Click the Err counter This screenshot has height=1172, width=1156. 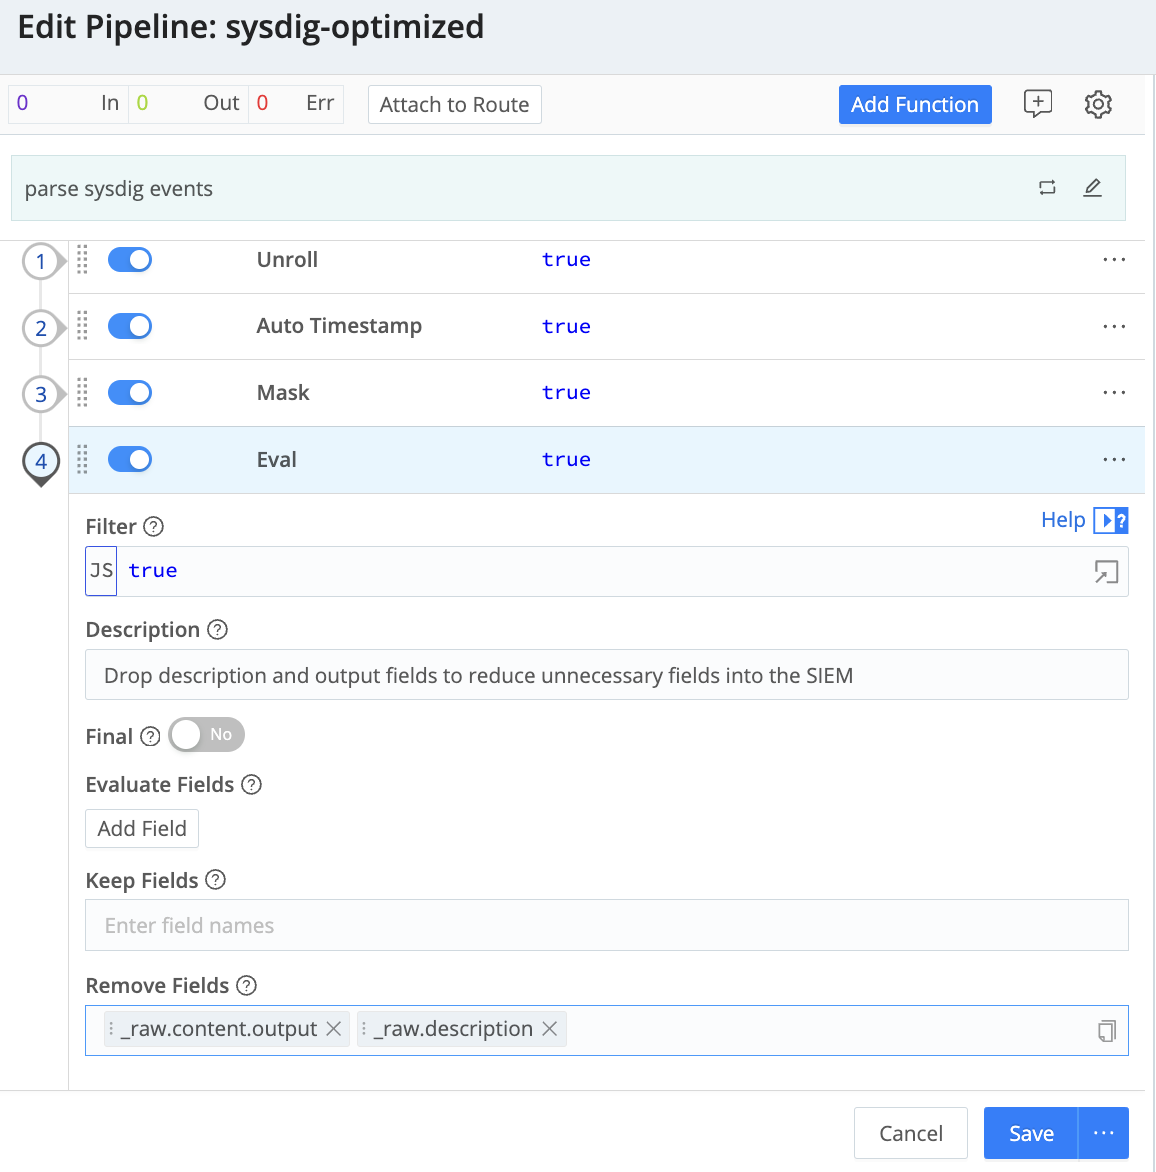pos(296,103)
